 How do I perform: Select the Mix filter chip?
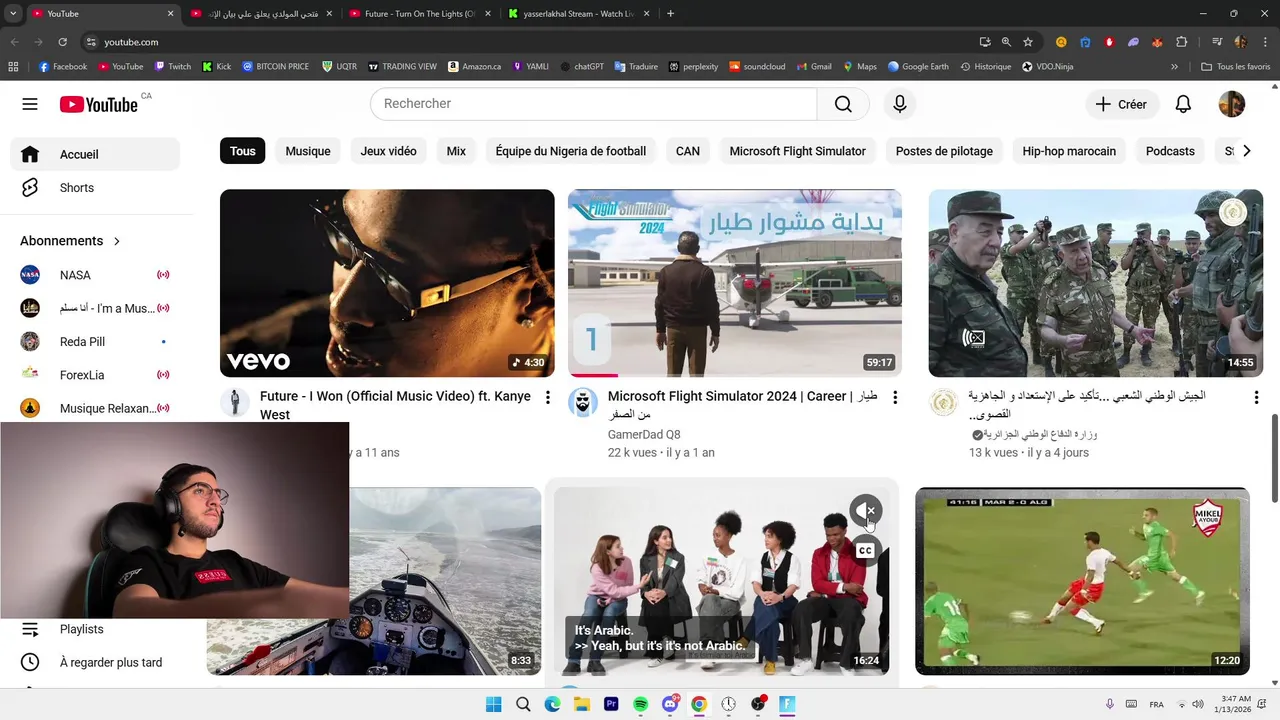click(456, 151)
